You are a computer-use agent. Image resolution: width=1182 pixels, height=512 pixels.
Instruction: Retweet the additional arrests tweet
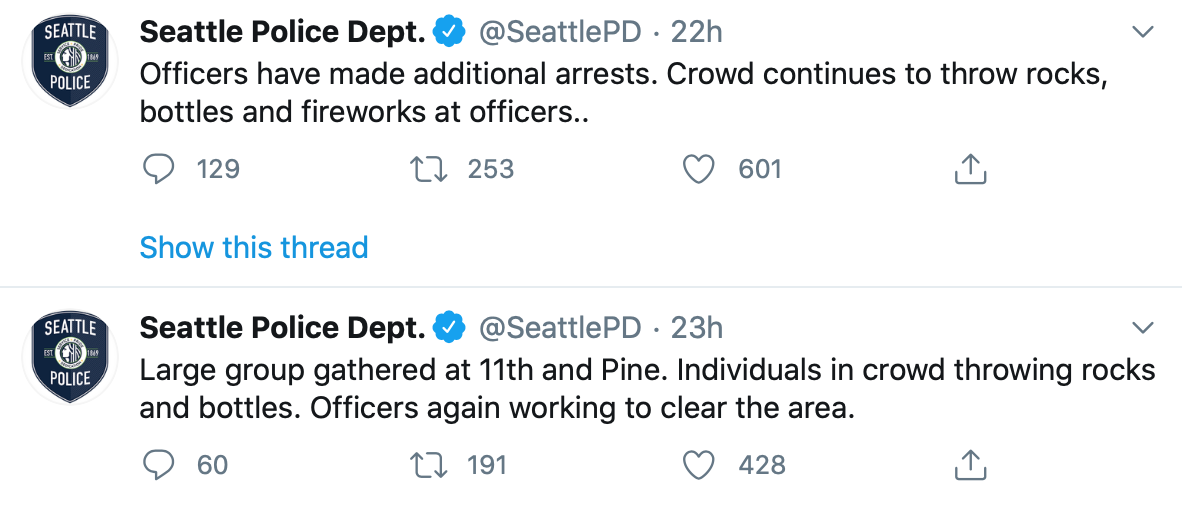tap(428, 170)
